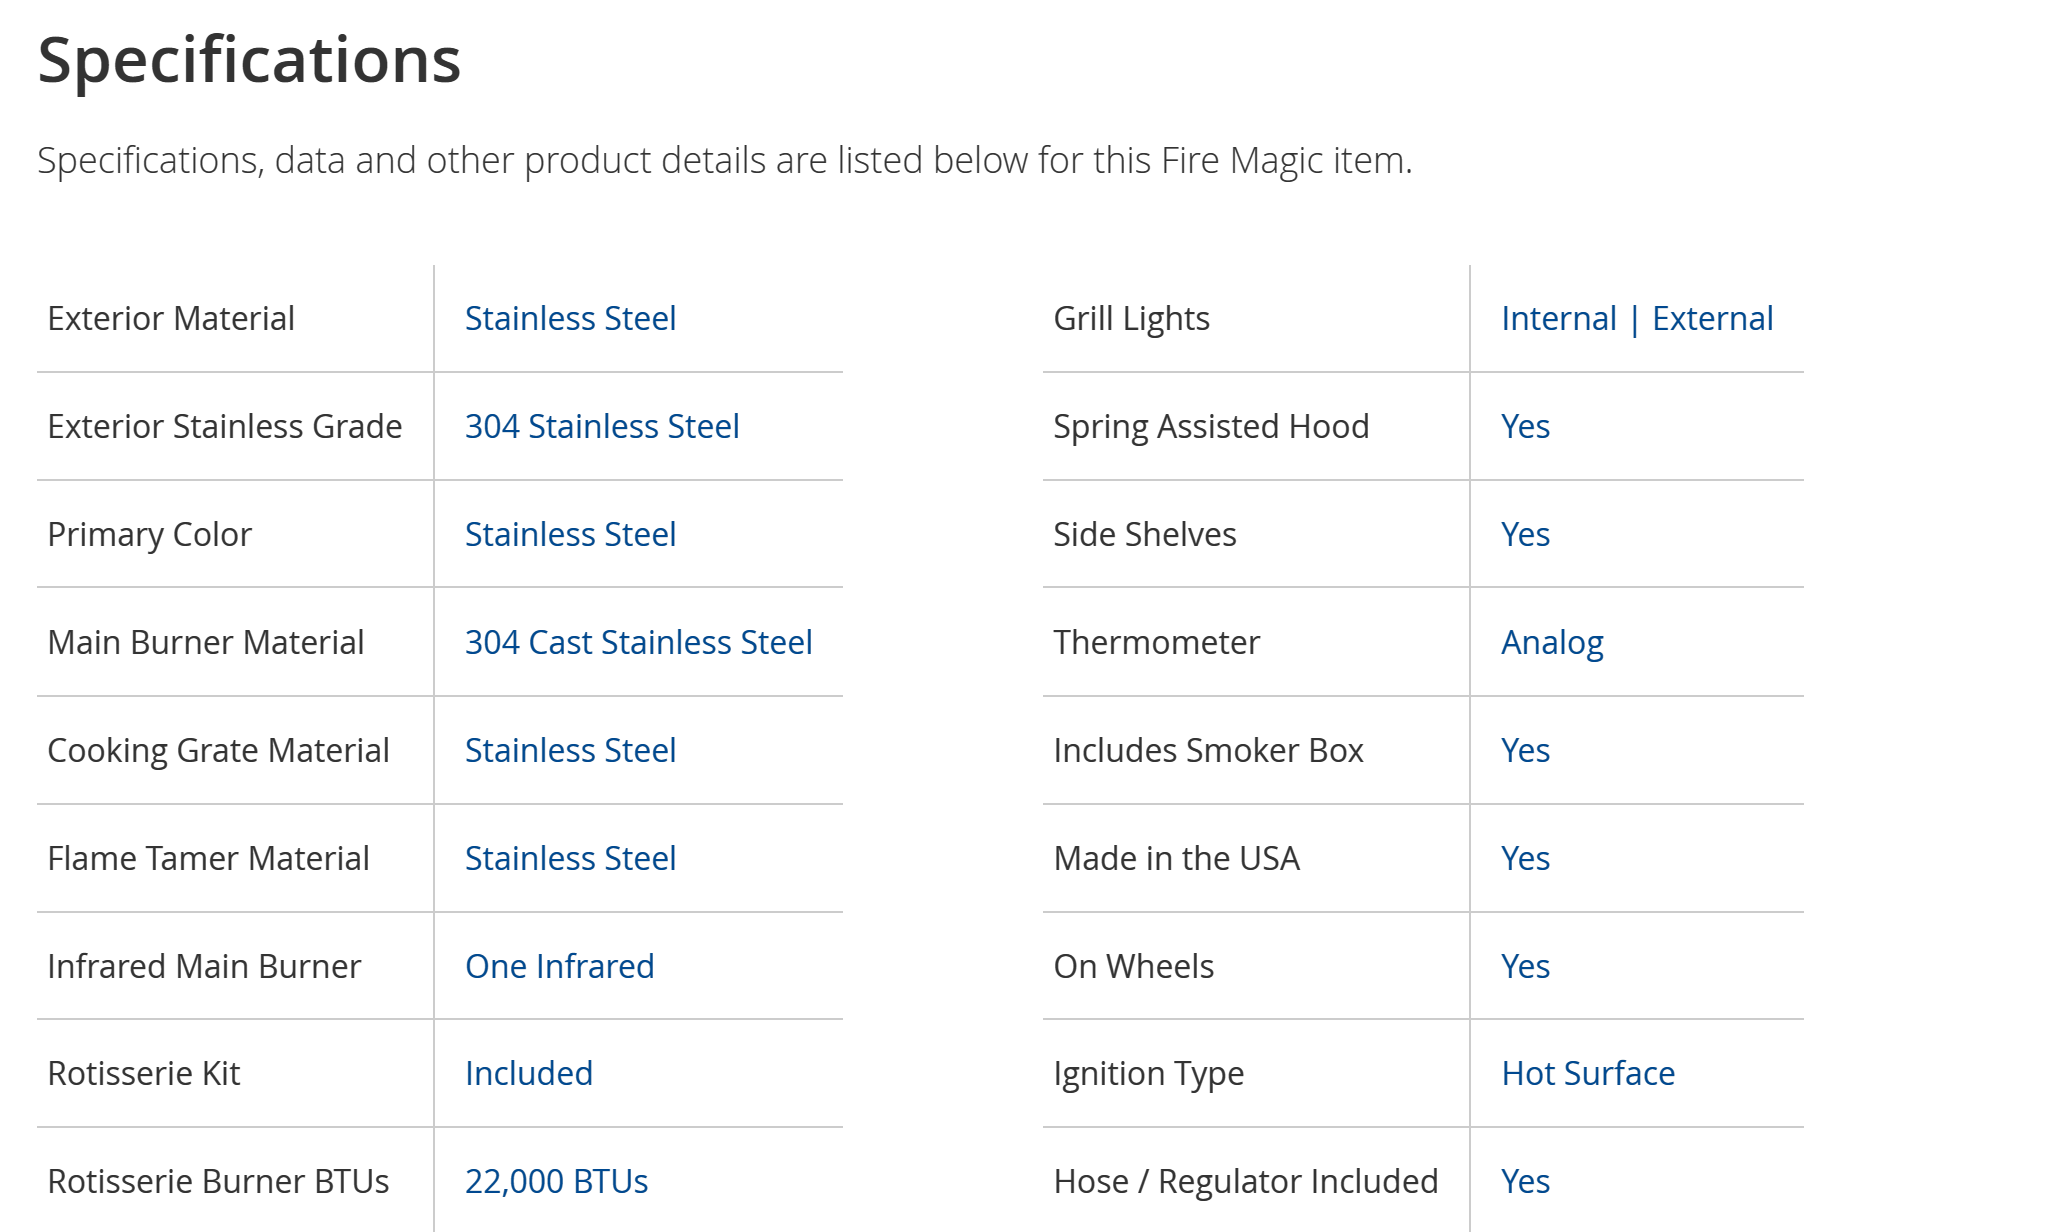Open Stainless Steel link for Cooking Grate Material
Screen dimensions: 2070x1232
(x=570, y=751)
